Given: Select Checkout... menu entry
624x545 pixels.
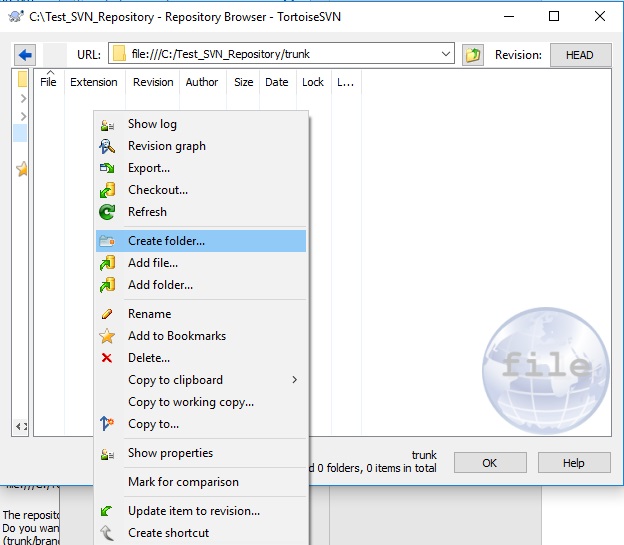Looking at the screenshot, I should (x=201, y=190).
